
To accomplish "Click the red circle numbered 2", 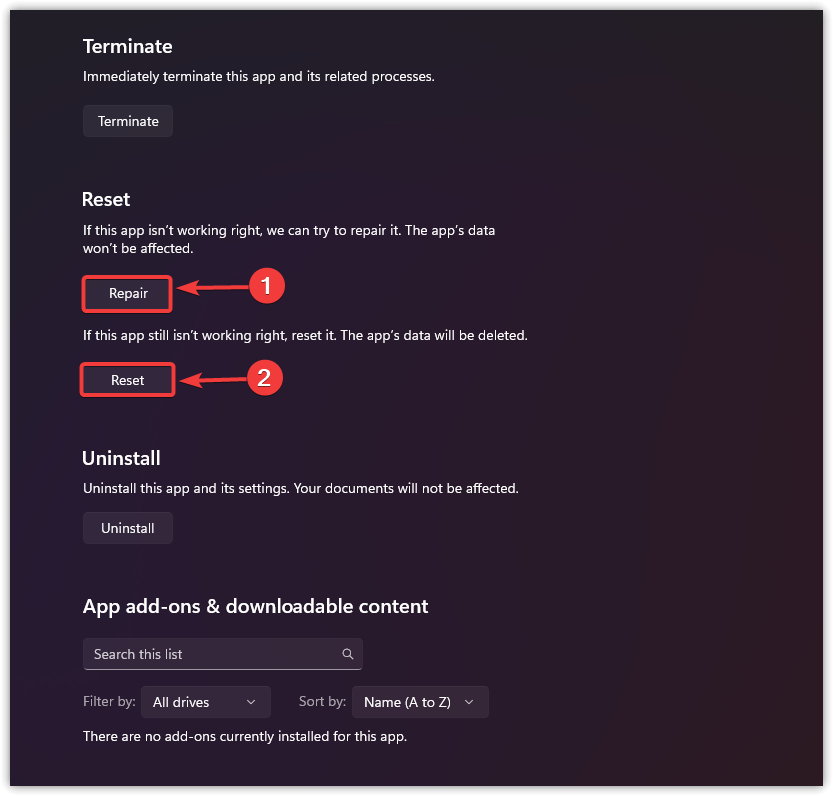I will pos(264,378).
